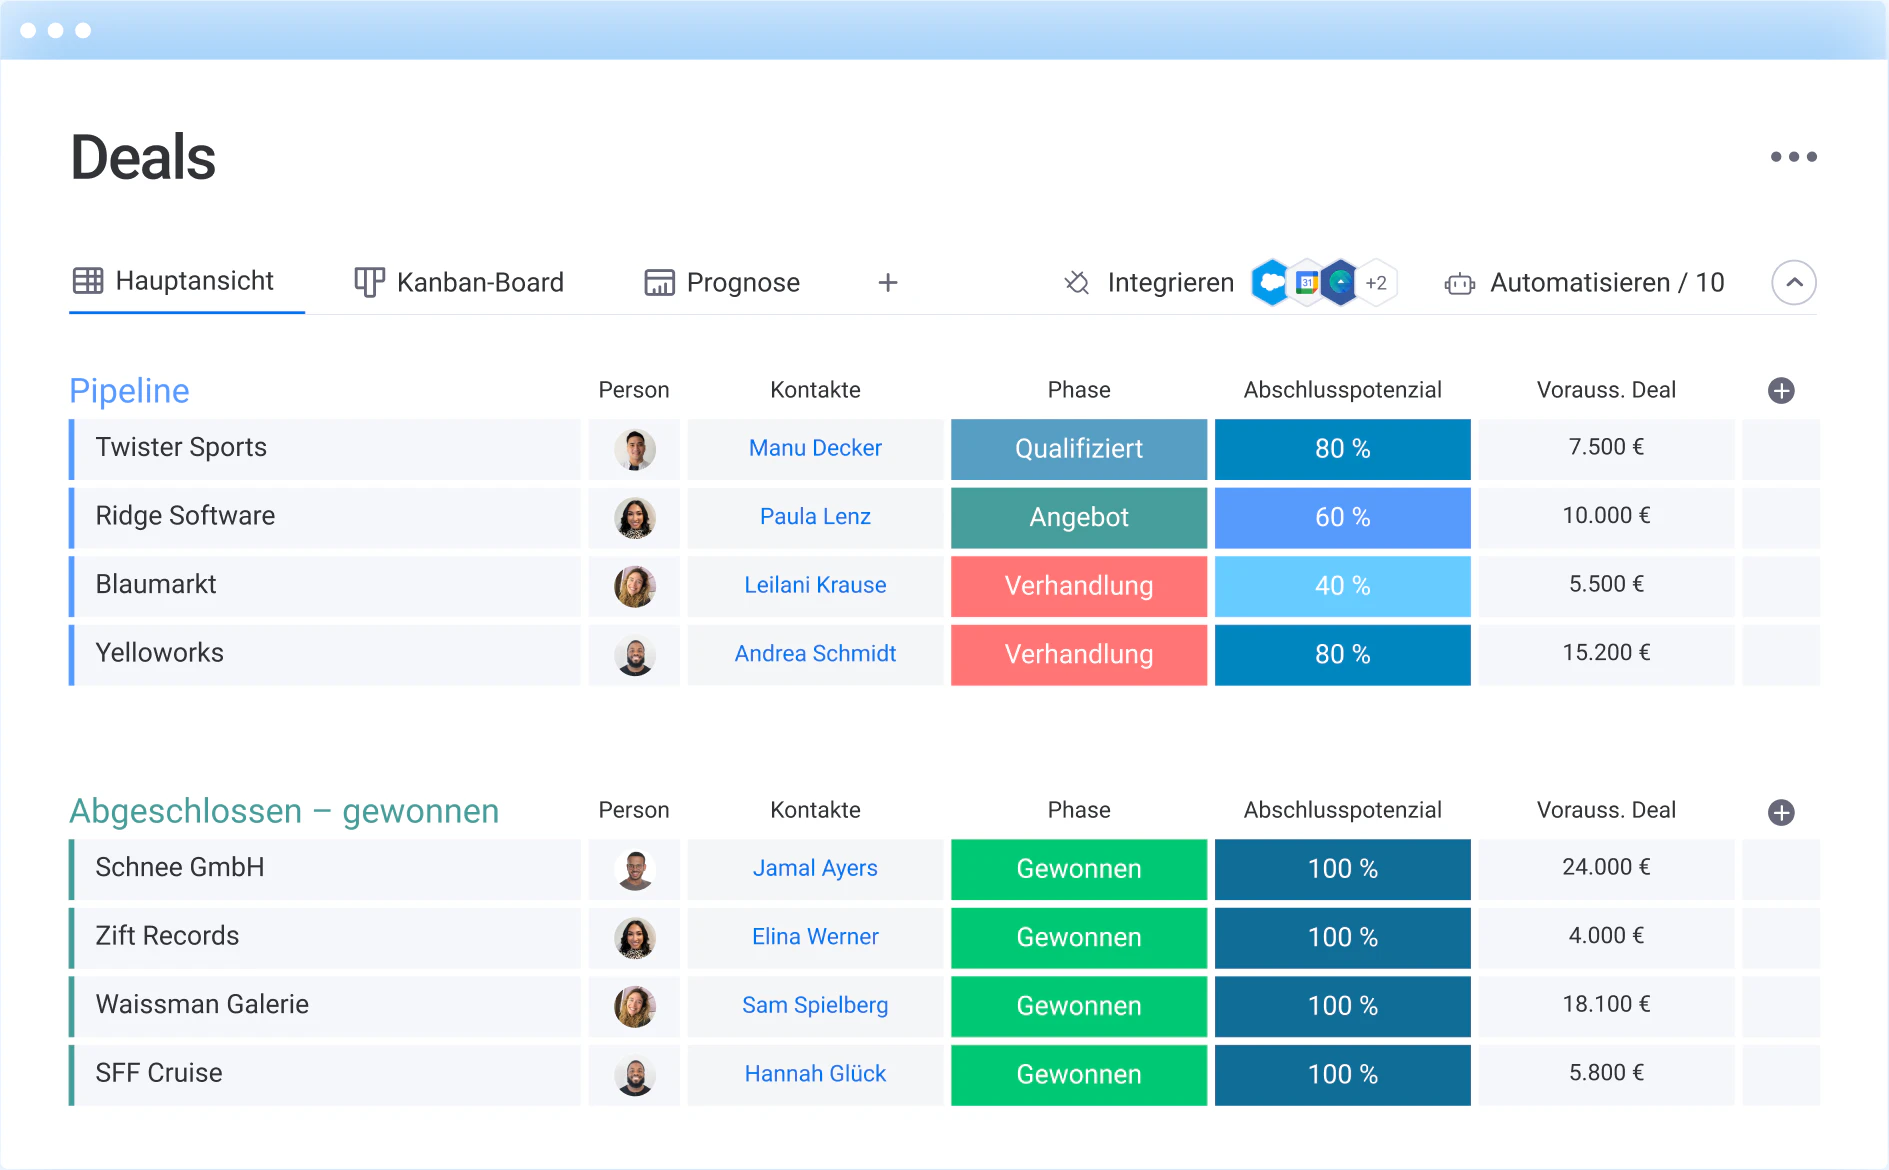This screenshot has height=1170, width=1889.
Task: Open contact Paula Lenz
Action: point(815,517)
